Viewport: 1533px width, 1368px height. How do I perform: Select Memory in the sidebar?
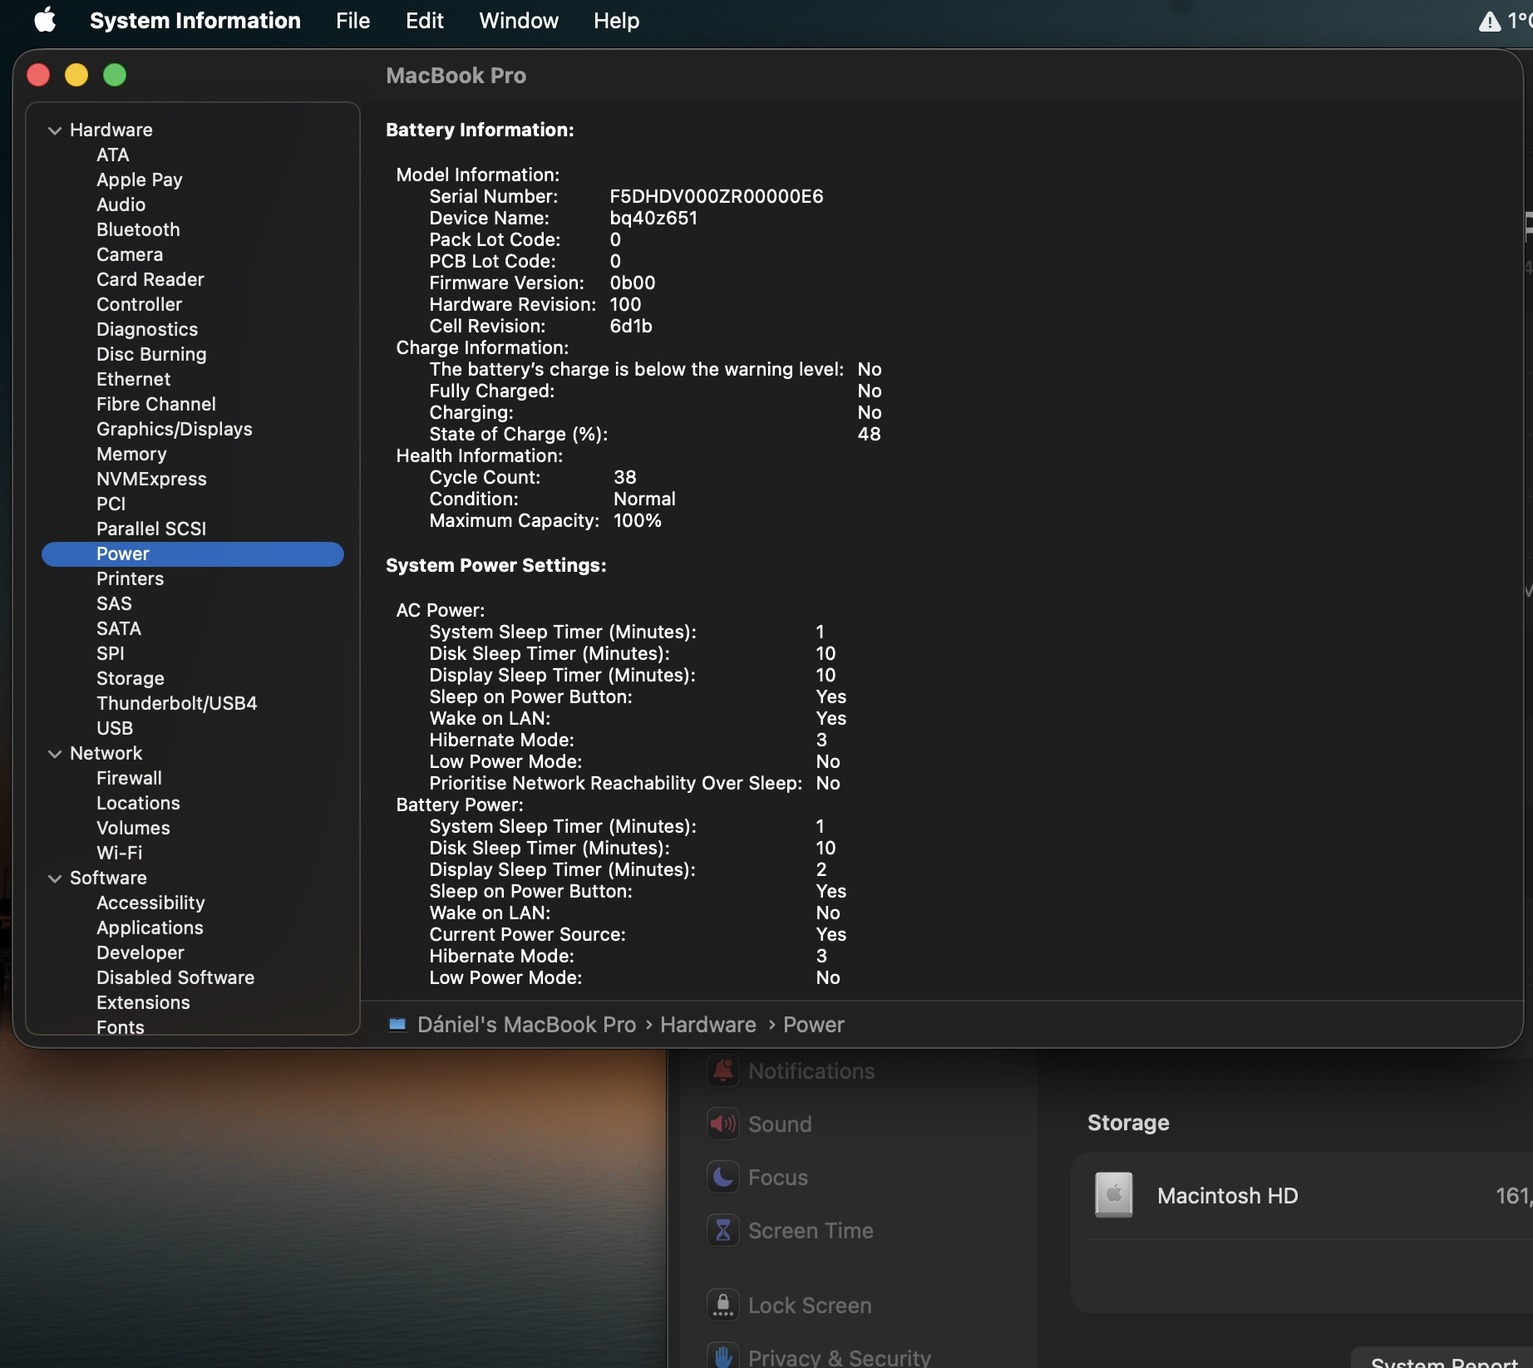[131, 454]
